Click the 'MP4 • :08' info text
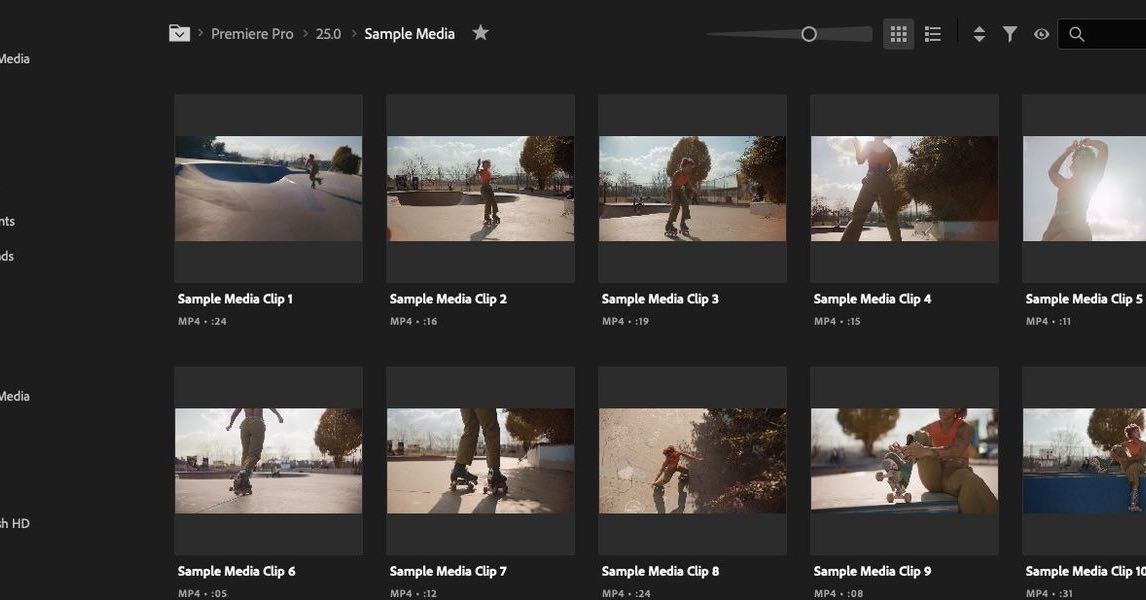The image size is (1146, 600). [x=838, y=593]
